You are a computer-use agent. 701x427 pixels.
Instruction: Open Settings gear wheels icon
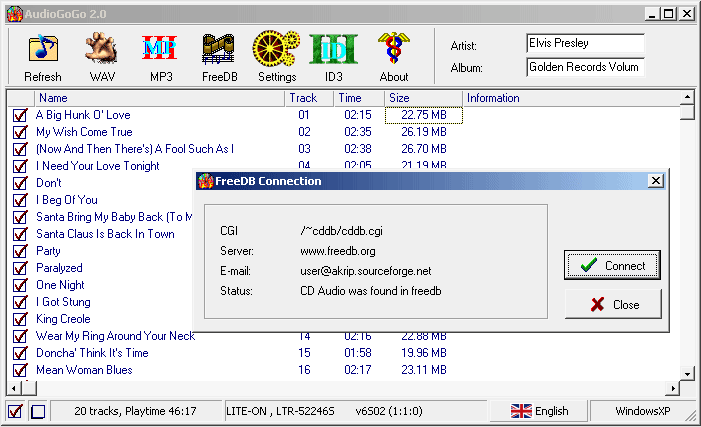276,48
